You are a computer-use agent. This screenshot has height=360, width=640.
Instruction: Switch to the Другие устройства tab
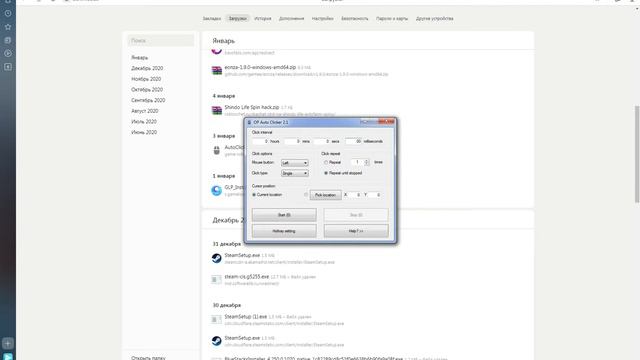pyautogui.click(x=435, y=18)
